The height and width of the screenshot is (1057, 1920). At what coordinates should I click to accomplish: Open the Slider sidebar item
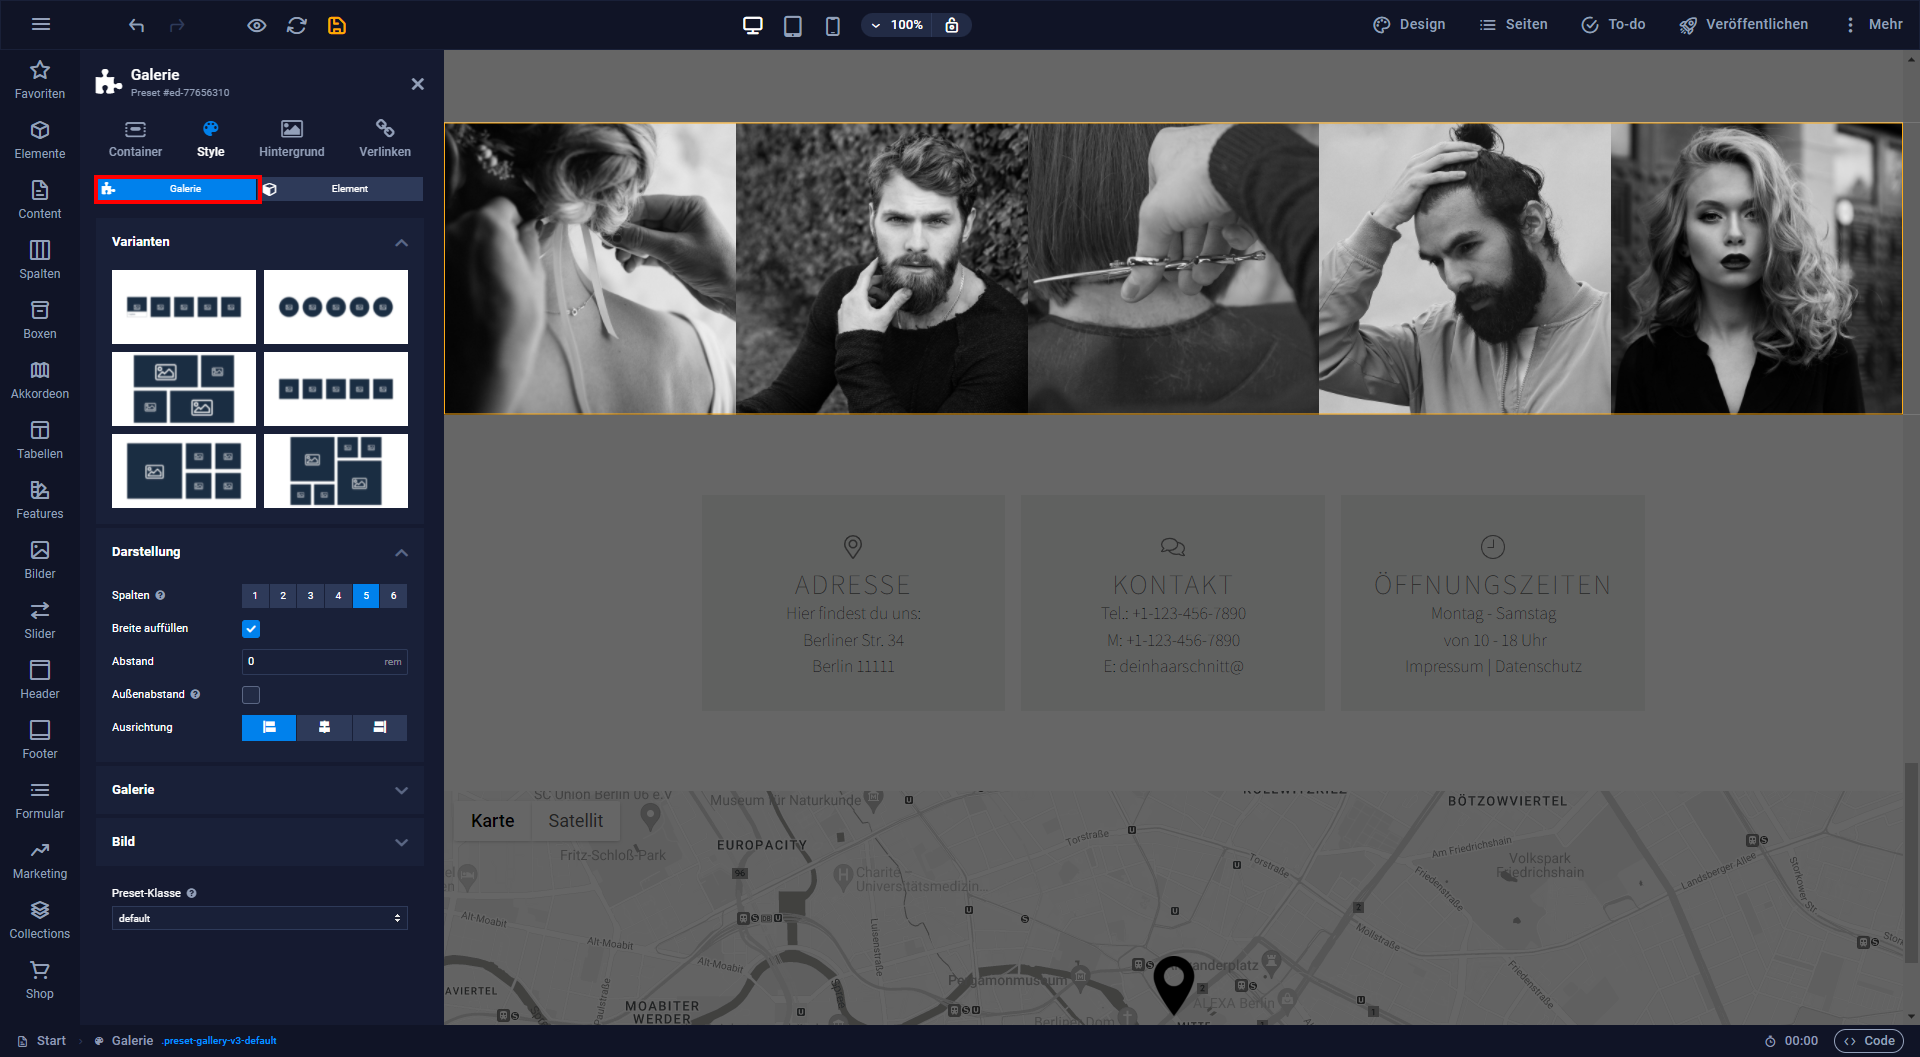[40, 620]
